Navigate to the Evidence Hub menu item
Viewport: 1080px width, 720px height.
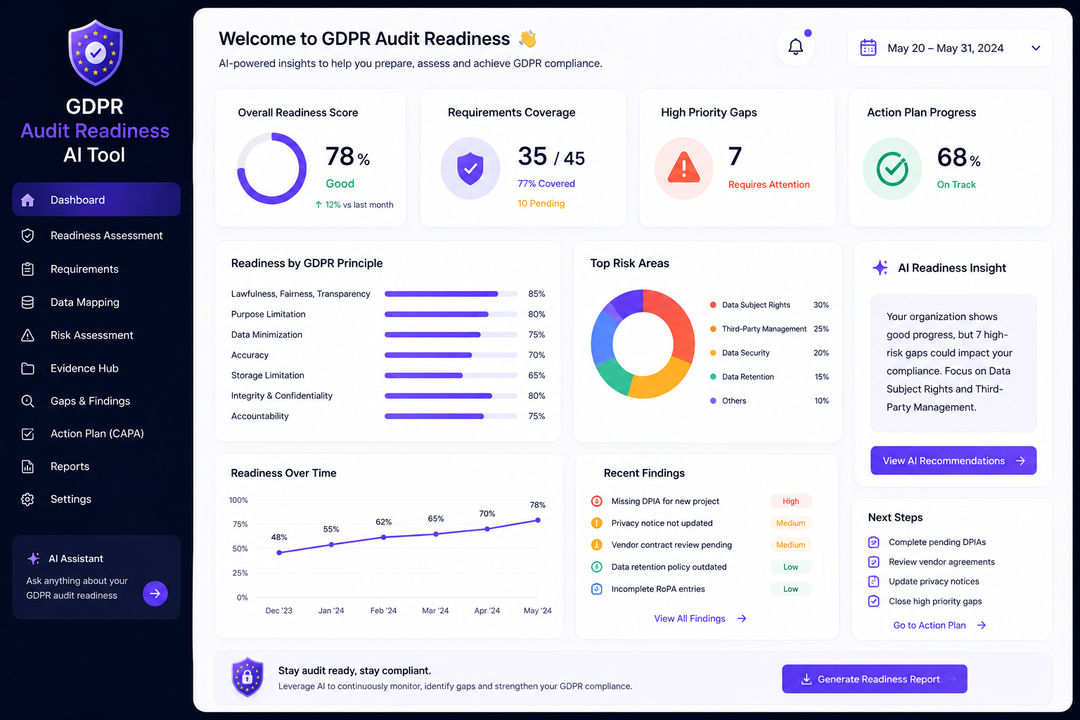[x=96, y=368]
